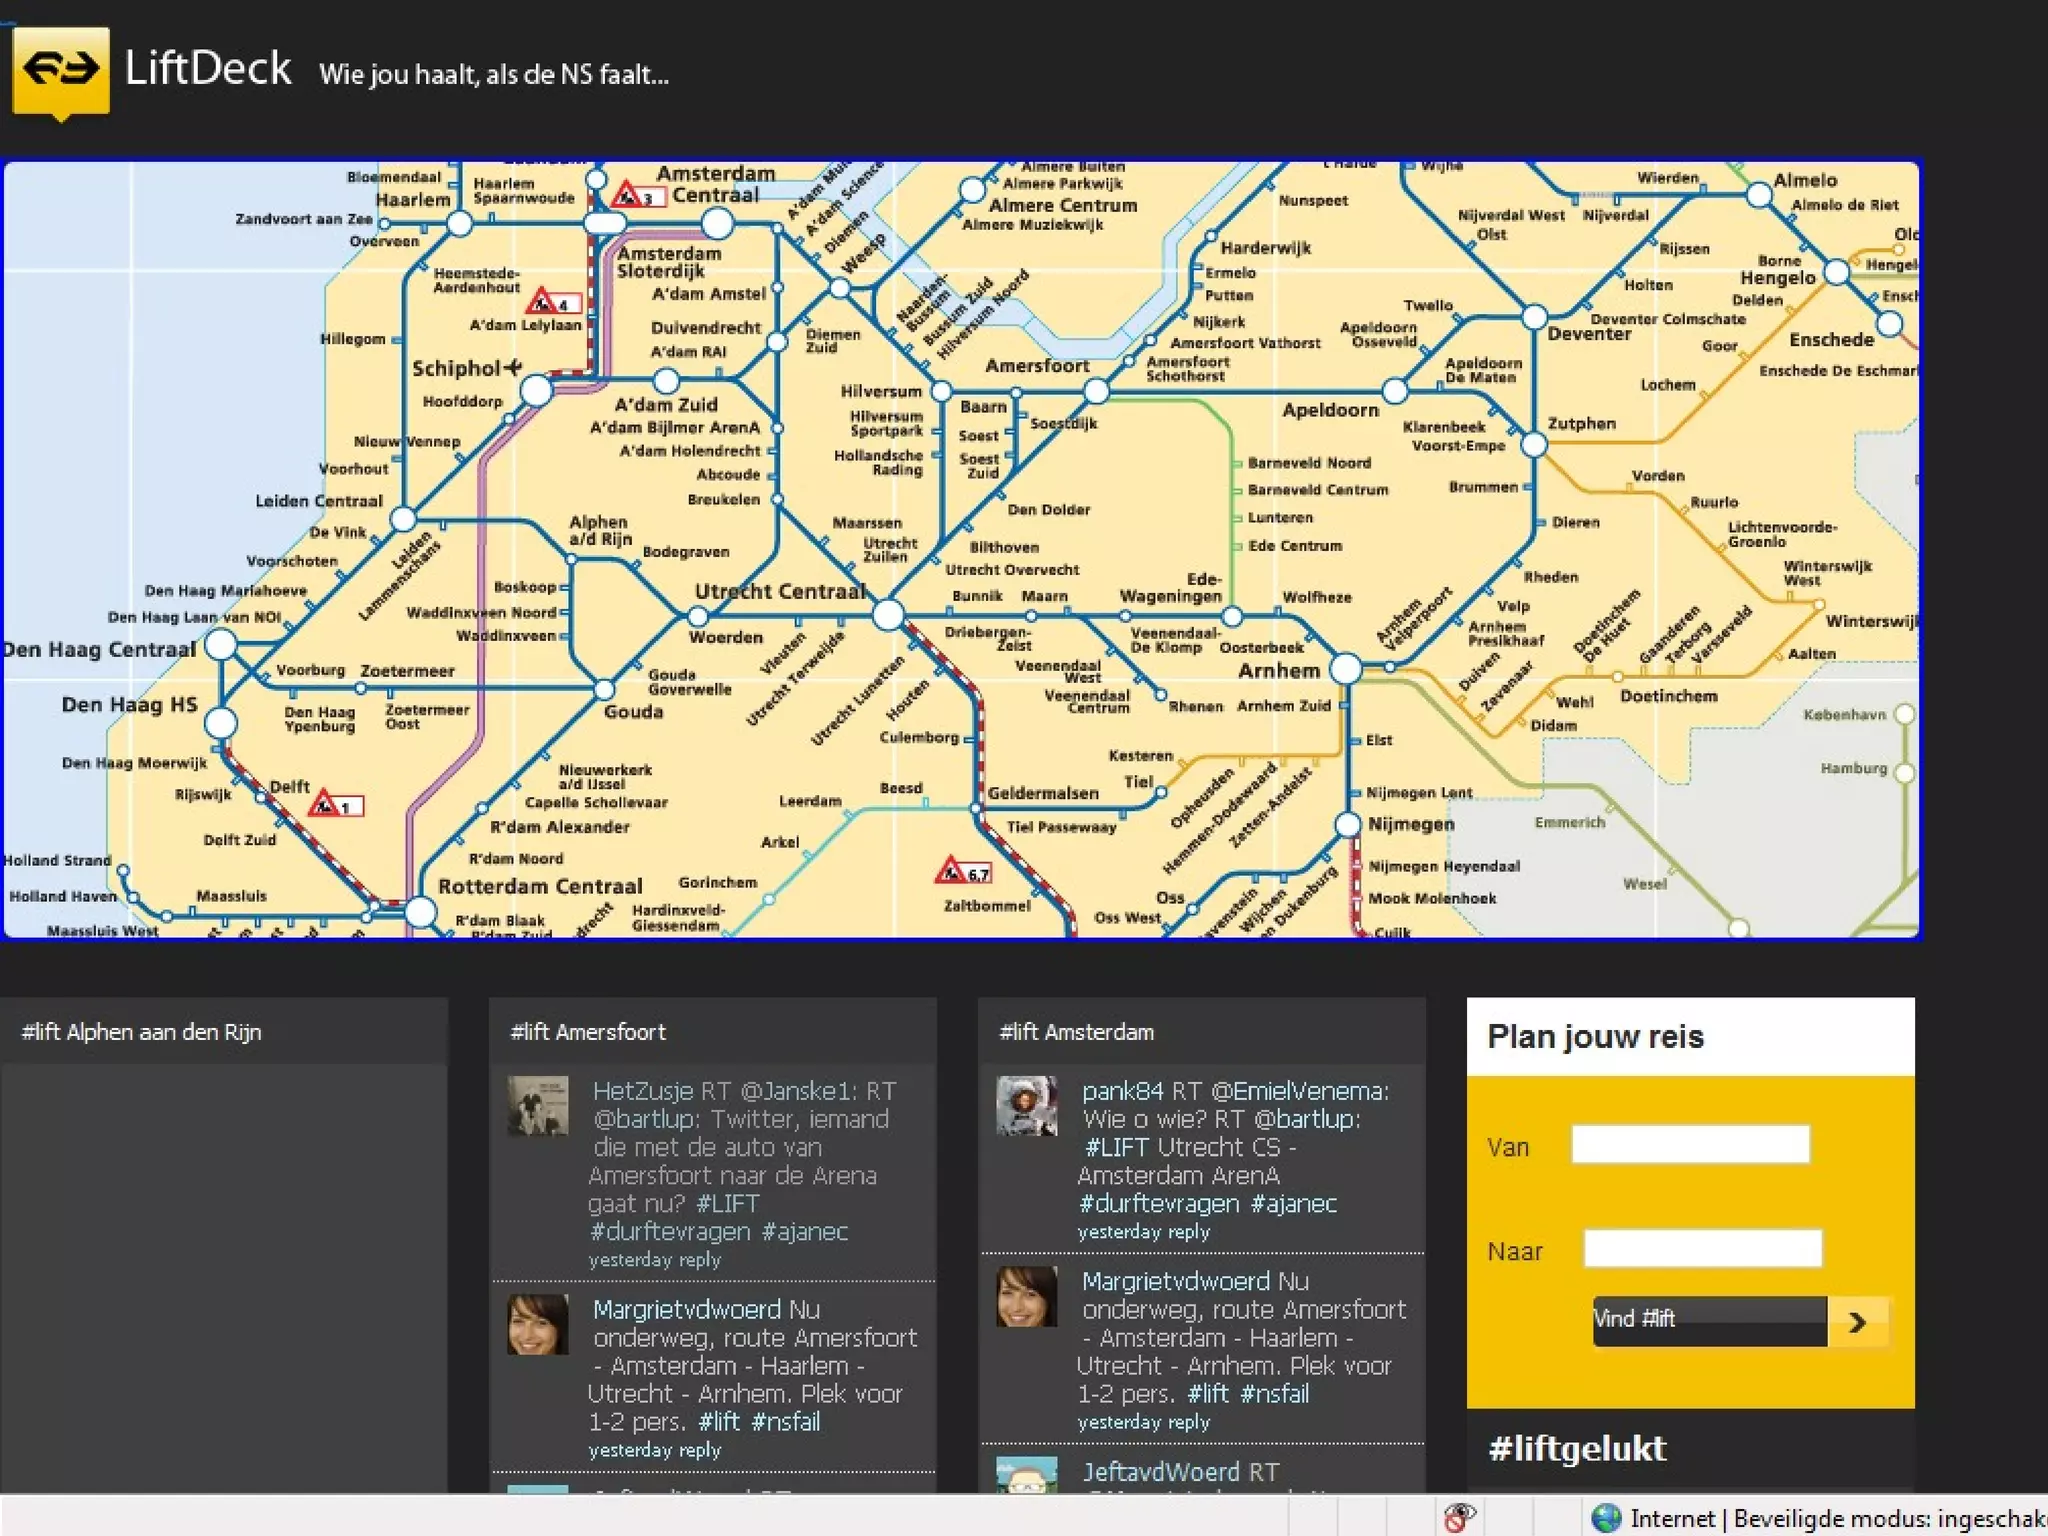The width and height of the screenshot is (2048, 1536).
Task: Click the Utrecht Centraal station node
Action: pyautogui.click(x=887, y=615)
